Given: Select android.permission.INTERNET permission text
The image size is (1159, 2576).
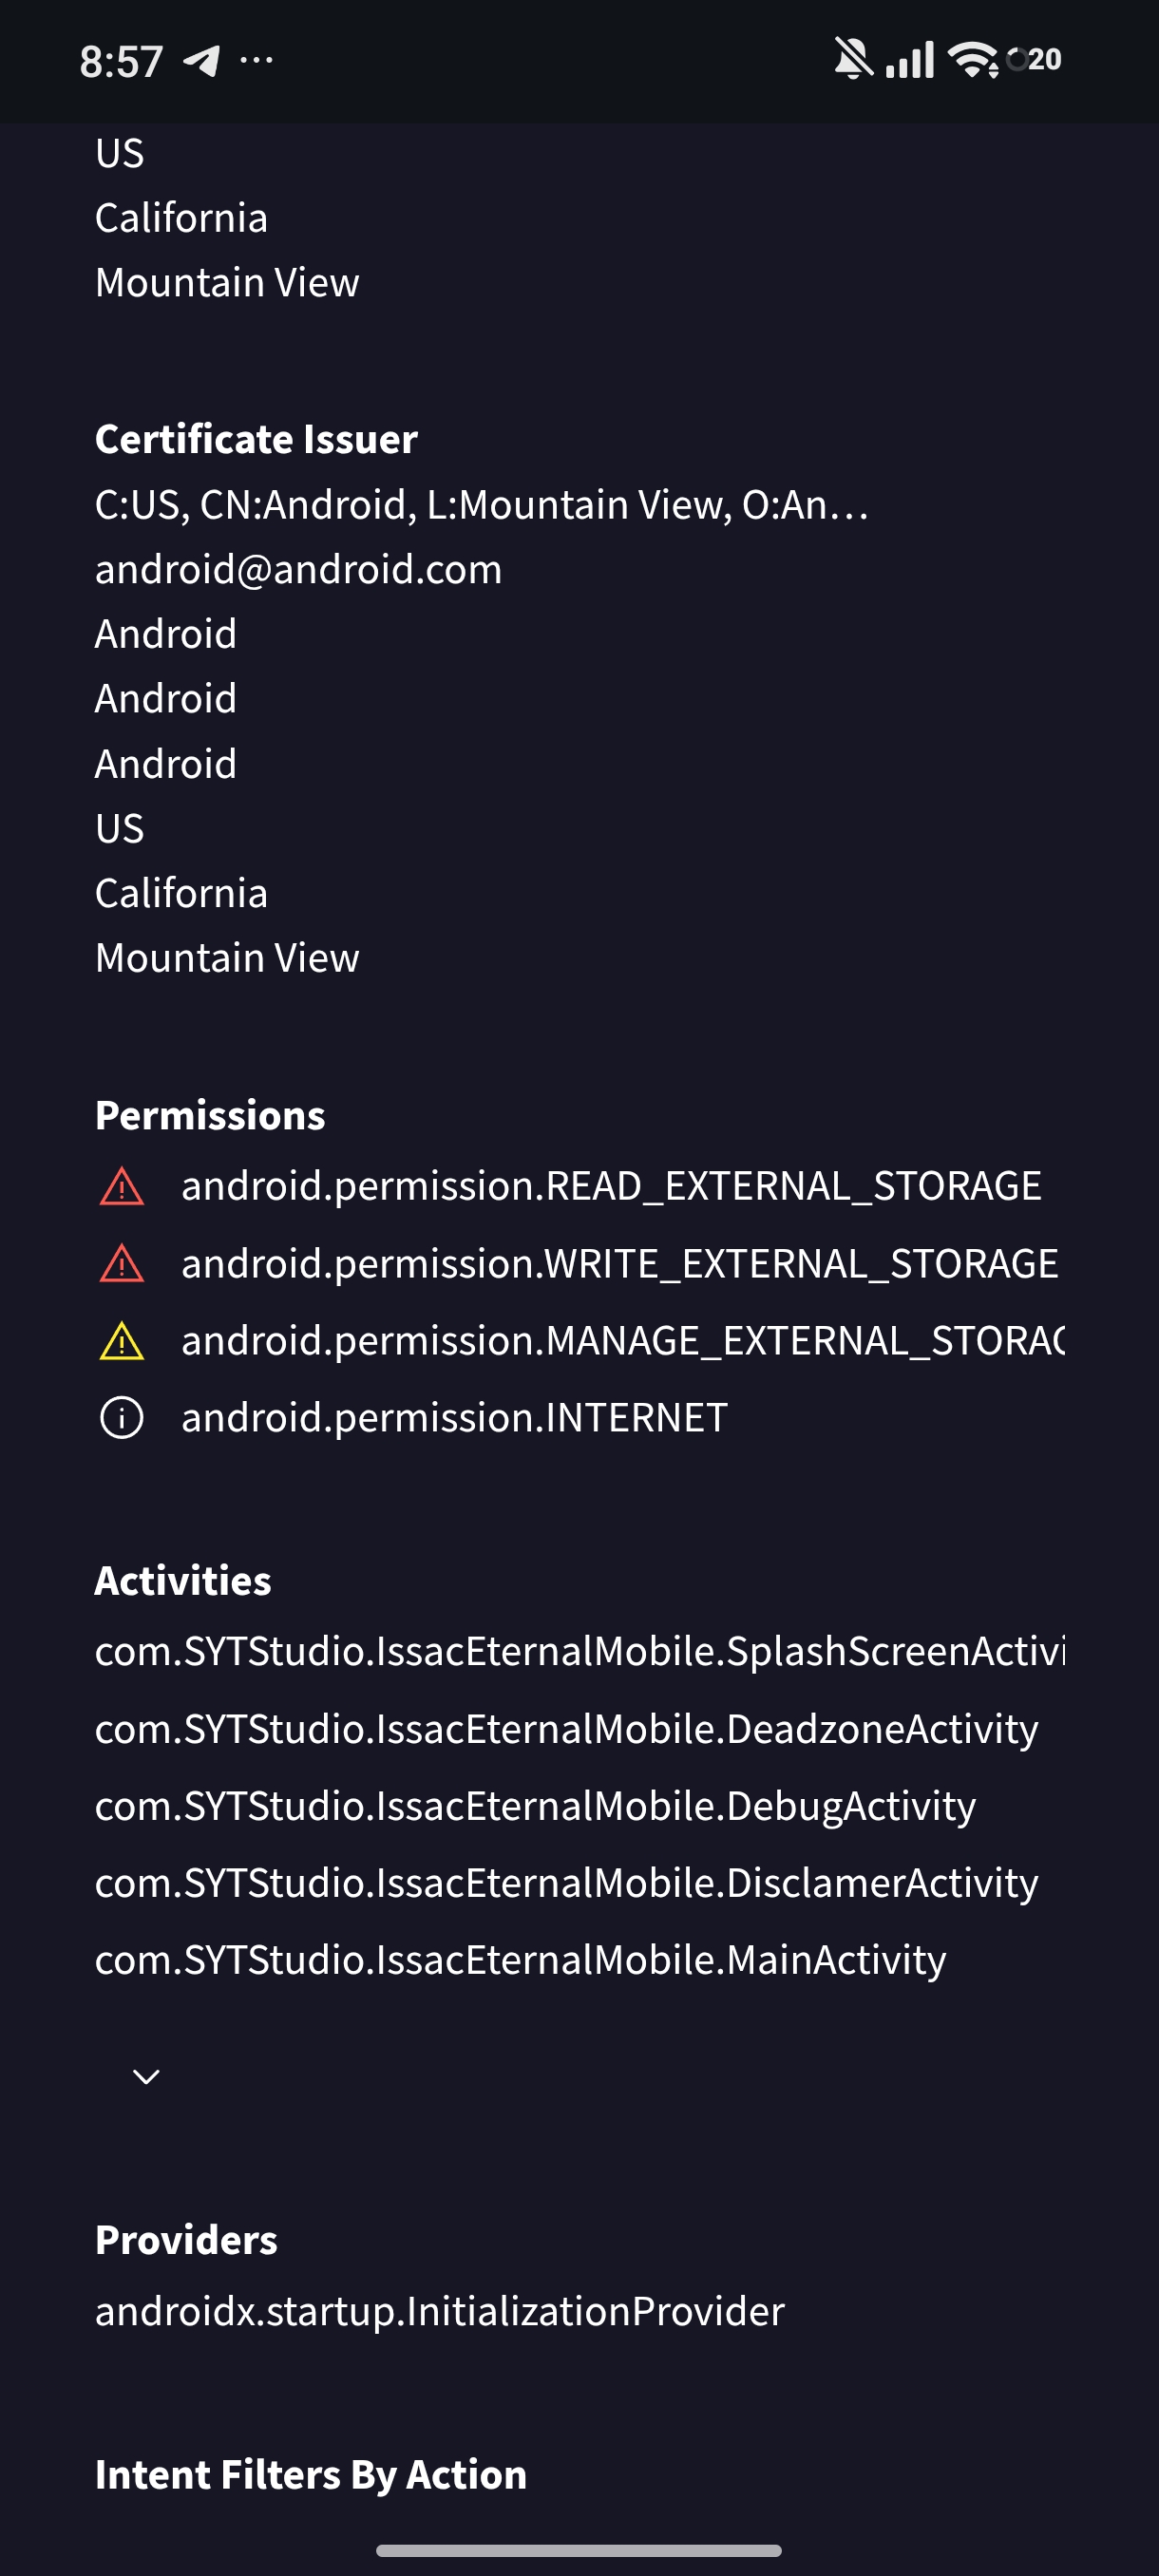Looking at the screenshot, I should point(454,1418).
